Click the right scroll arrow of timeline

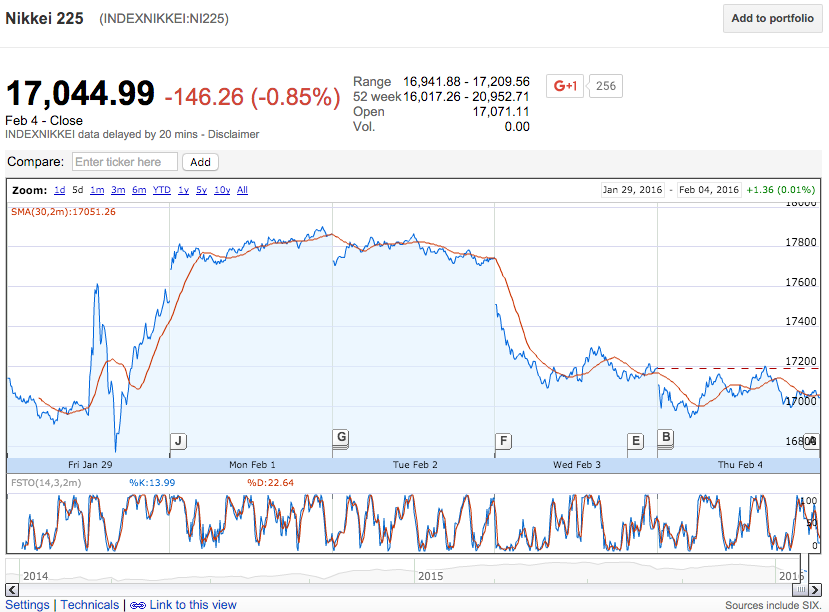(815, 590)
